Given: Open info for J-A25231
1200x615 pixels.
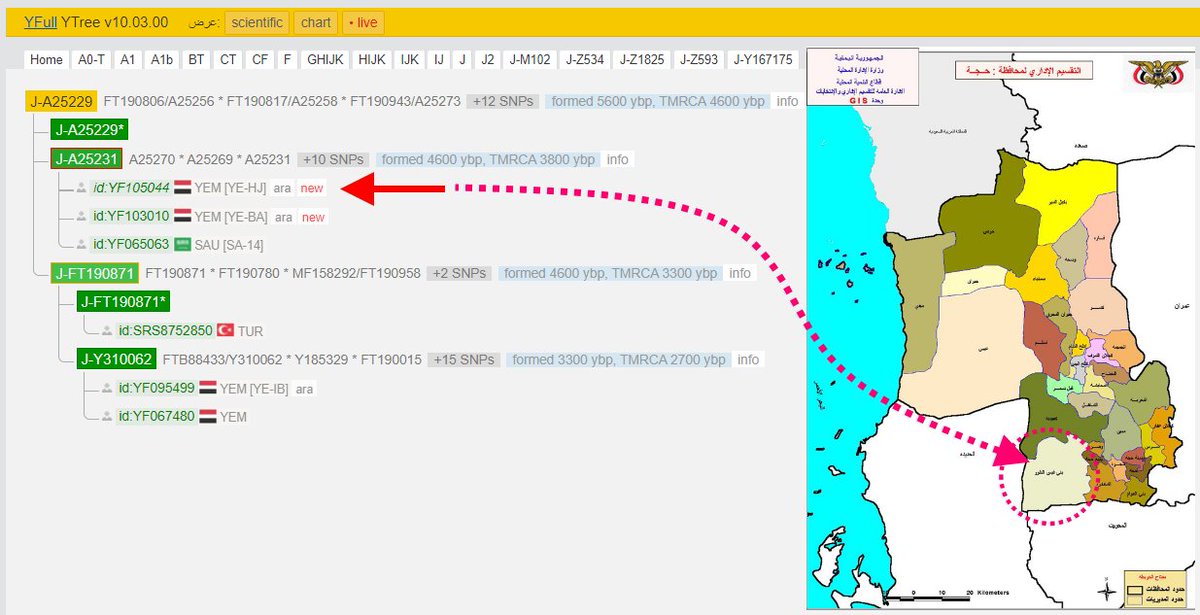Looking at the screenshot, I should point(618,159).
